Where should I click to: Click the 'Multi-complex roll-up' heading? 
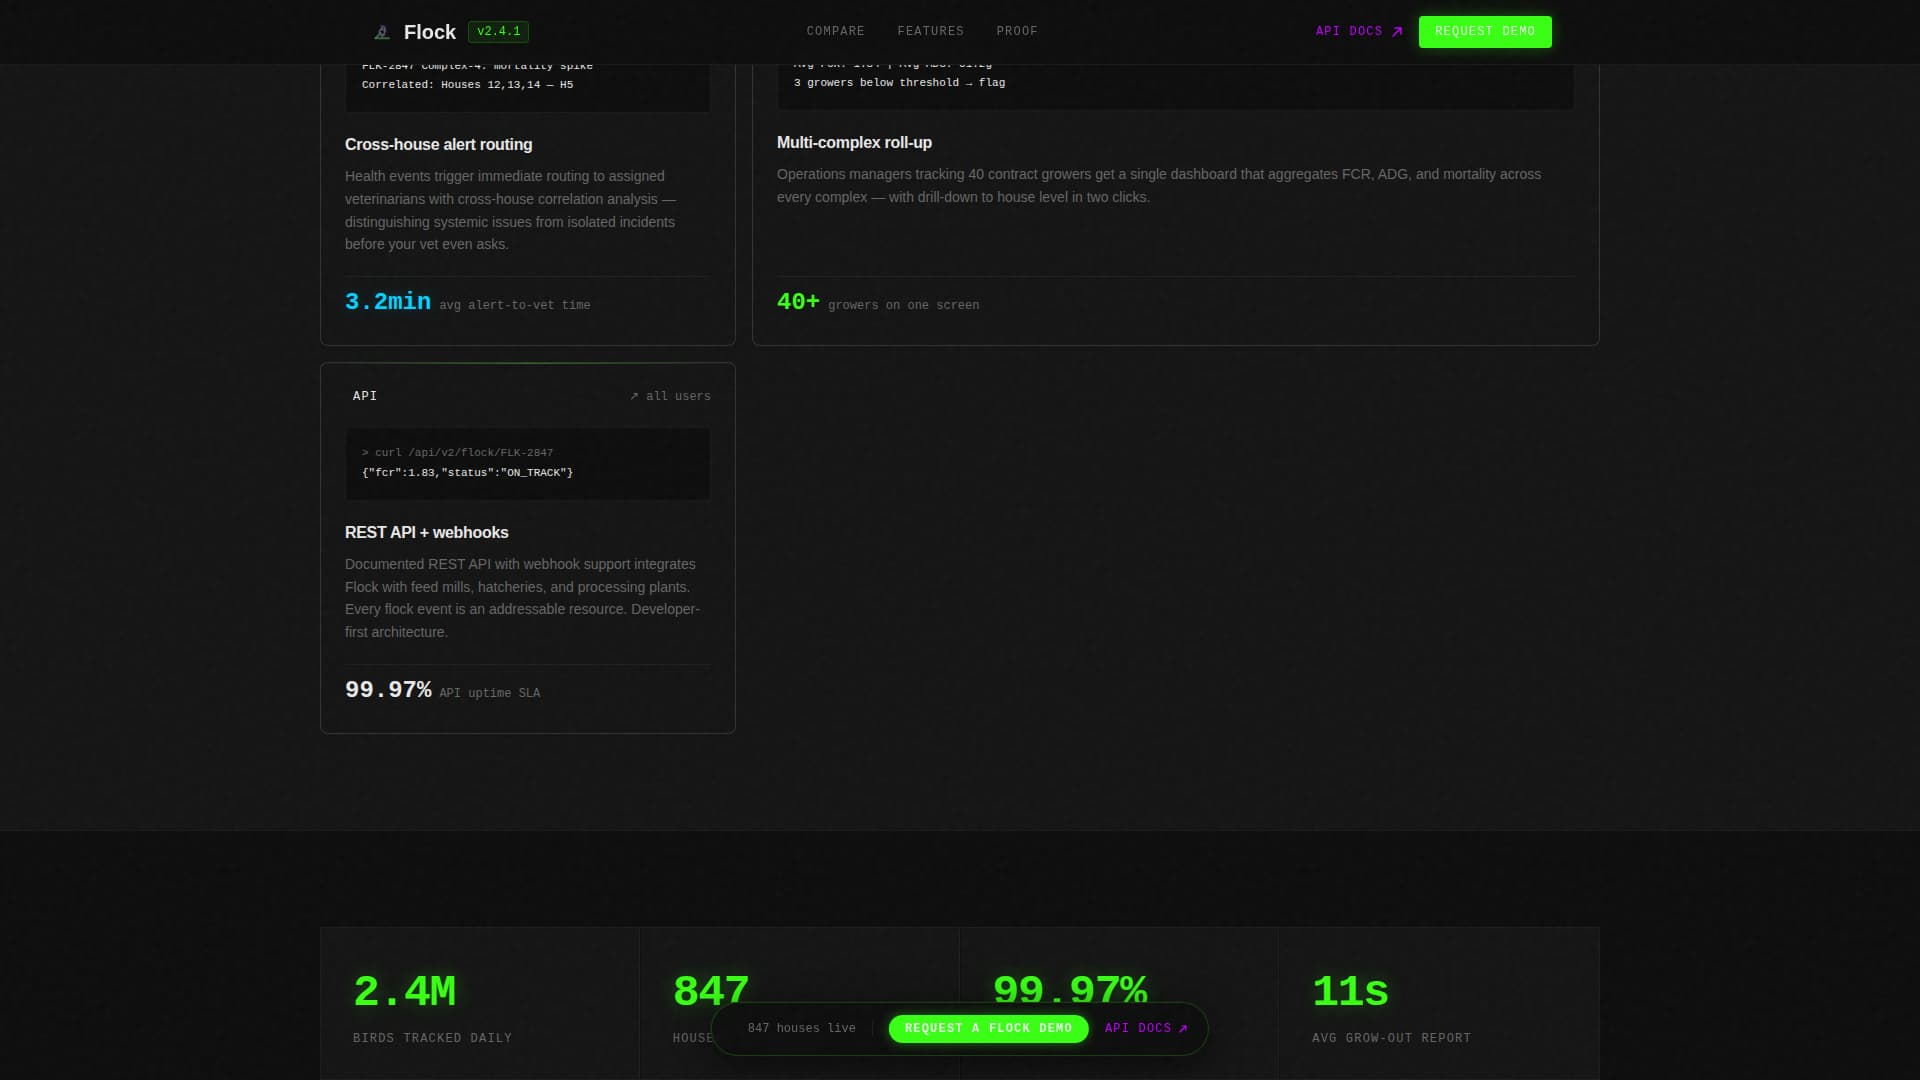pyautogui.click(x=854, y=143)
